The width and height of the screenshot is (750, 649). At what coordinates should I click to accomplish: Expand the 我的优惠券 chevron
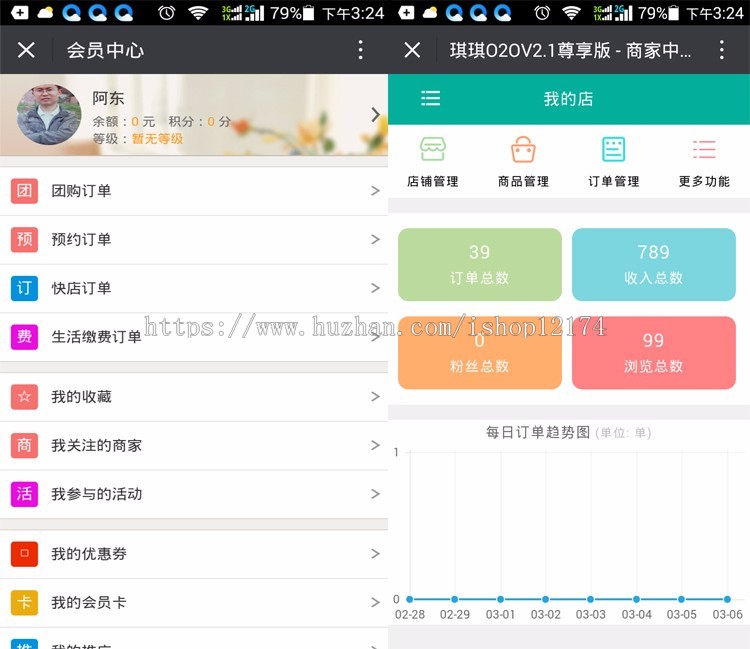point(375,554)
